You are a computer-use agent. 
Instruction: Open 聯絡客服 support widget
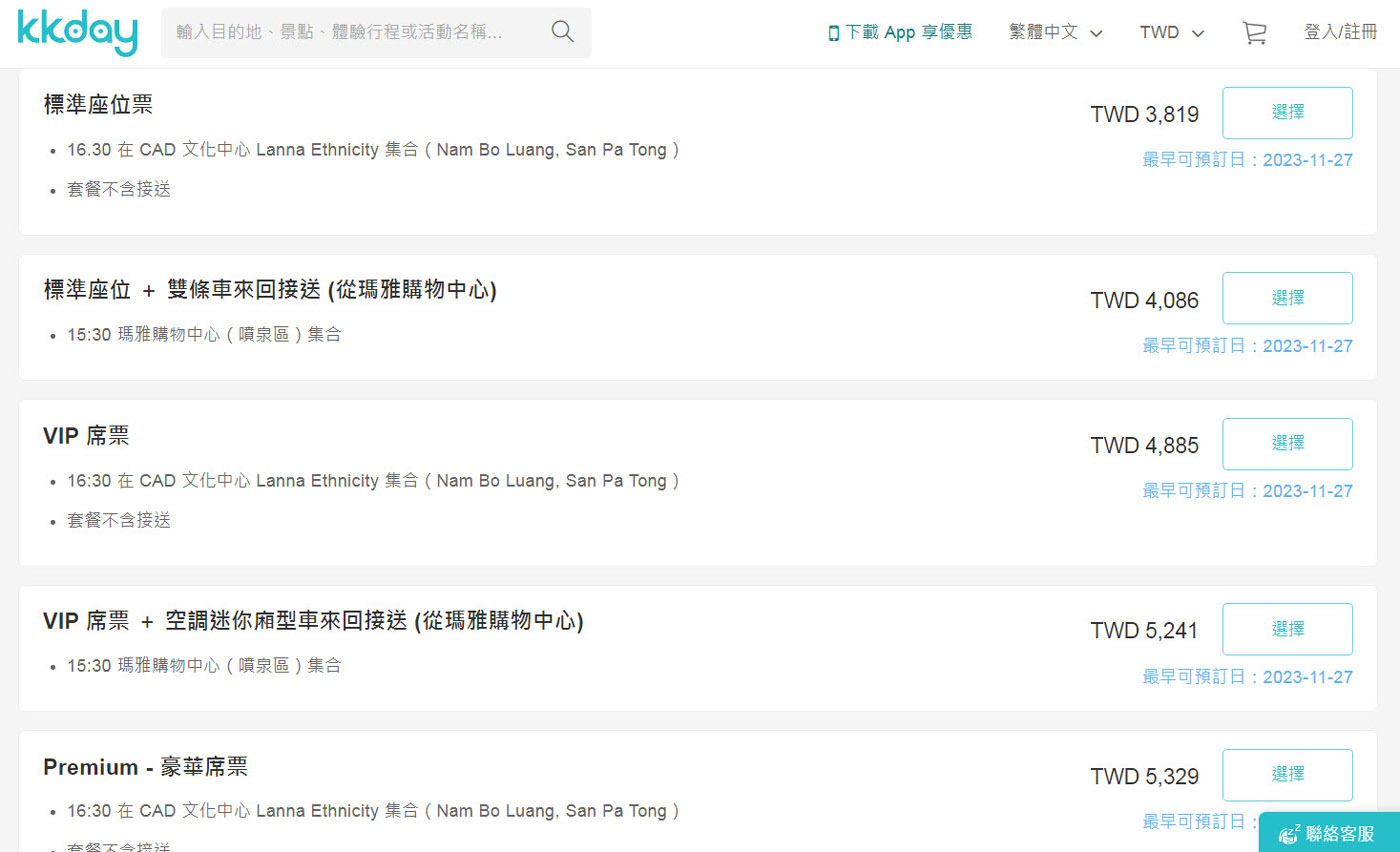(x=1329, y=832)
